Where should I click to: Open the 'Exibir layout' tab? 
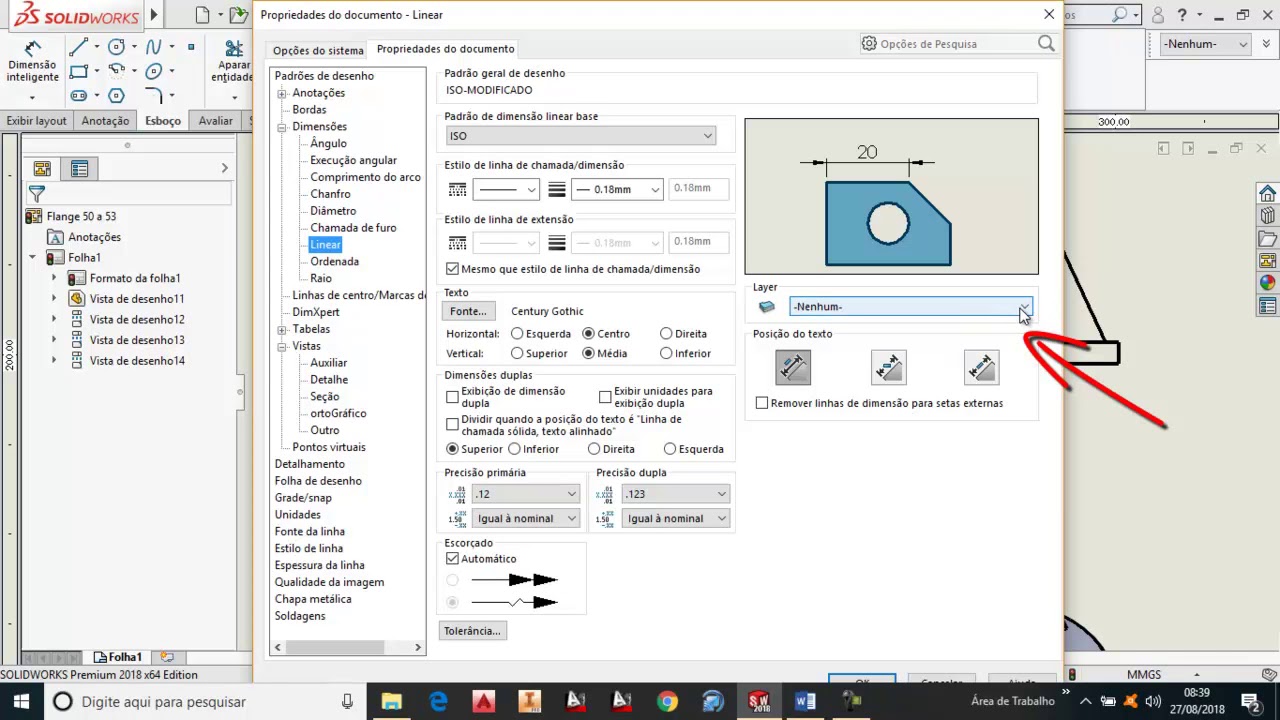36,121
